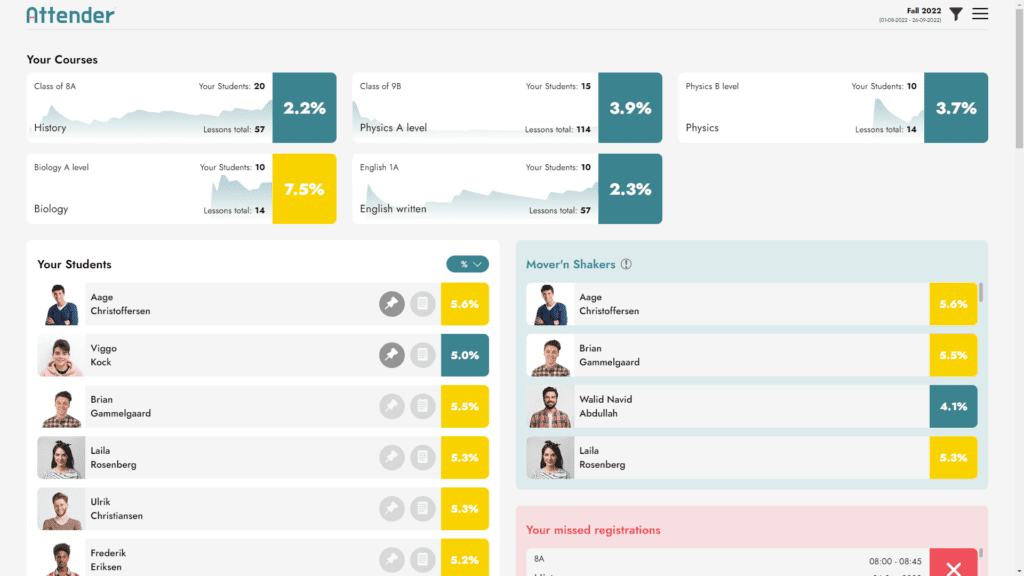Select Walid Navid Abdullah in Mover'n Shakers

pos(605,406)
